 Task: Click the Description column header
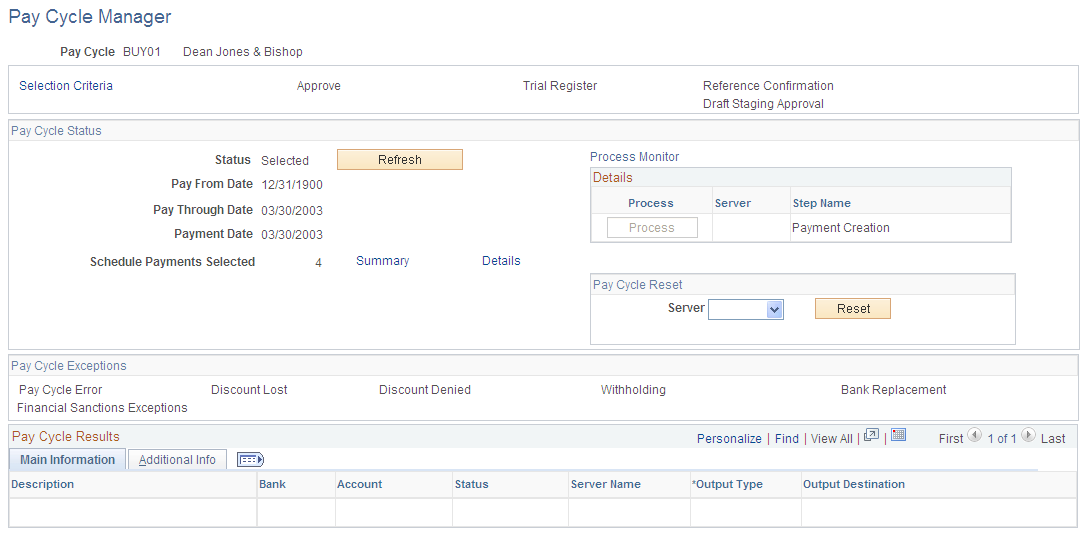pyautogui.click(x=43, y=484)
